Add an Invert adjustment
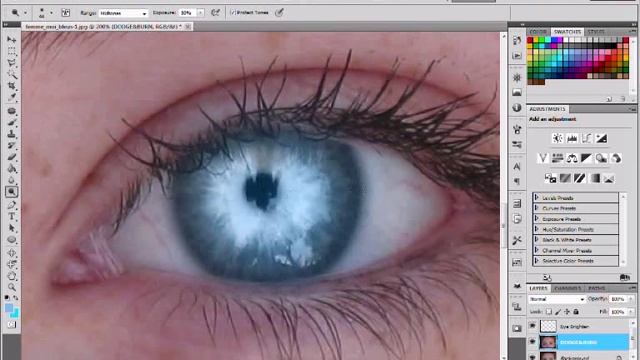Viewport: 640px width, 360px height. click(550, 178)
